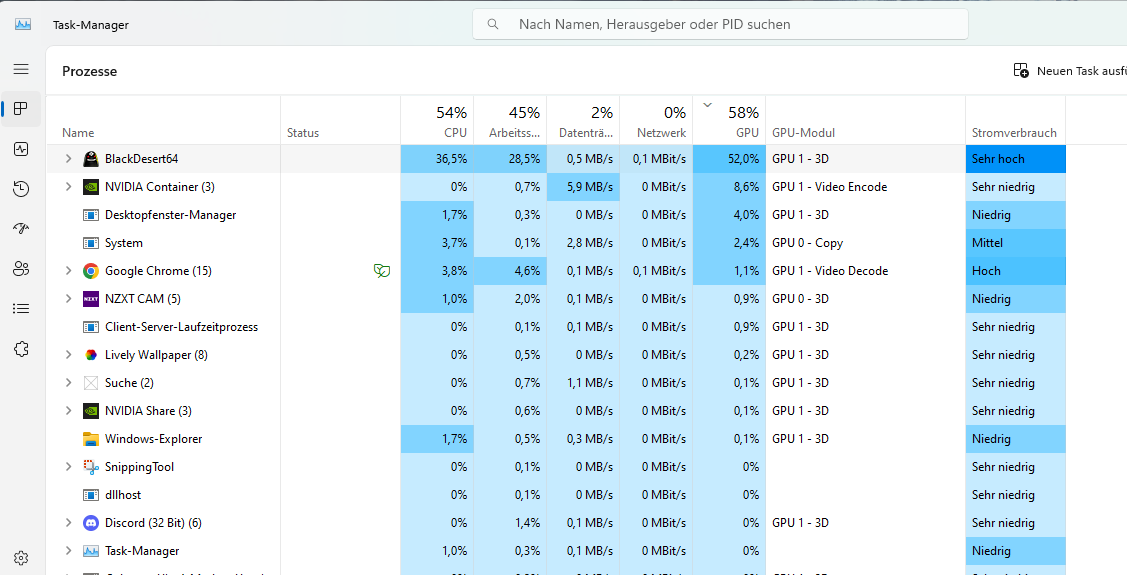The width and height of the screenshot is (1127, 575).
Task: Open Settings gear in sidebar
Action: tap(21, 558)
